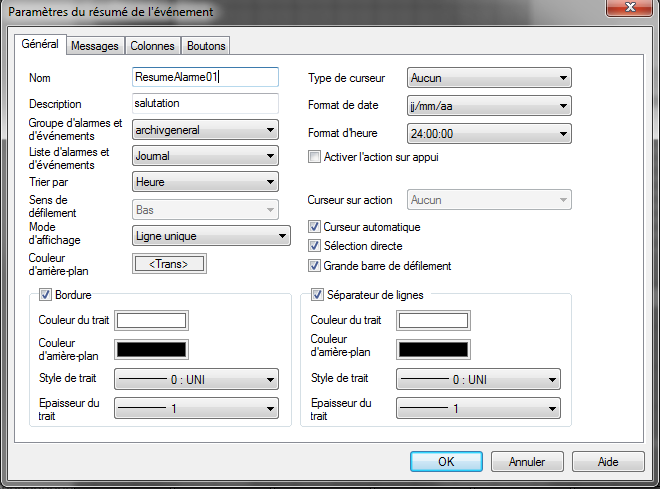This screenshot has height=489, width=660.
Task: Switch to the Messages tab
Action: (x=94, y=46)
